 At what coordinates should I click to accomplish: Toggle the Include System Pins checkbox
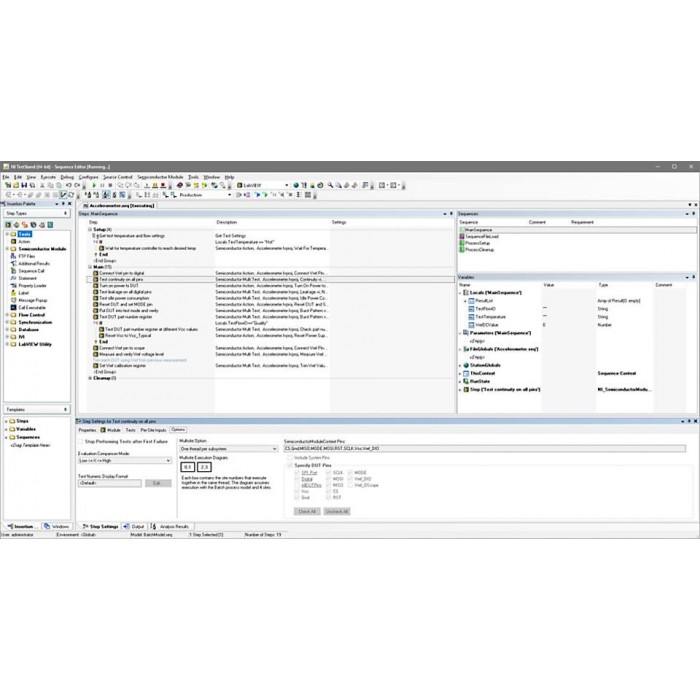(289, 458)
